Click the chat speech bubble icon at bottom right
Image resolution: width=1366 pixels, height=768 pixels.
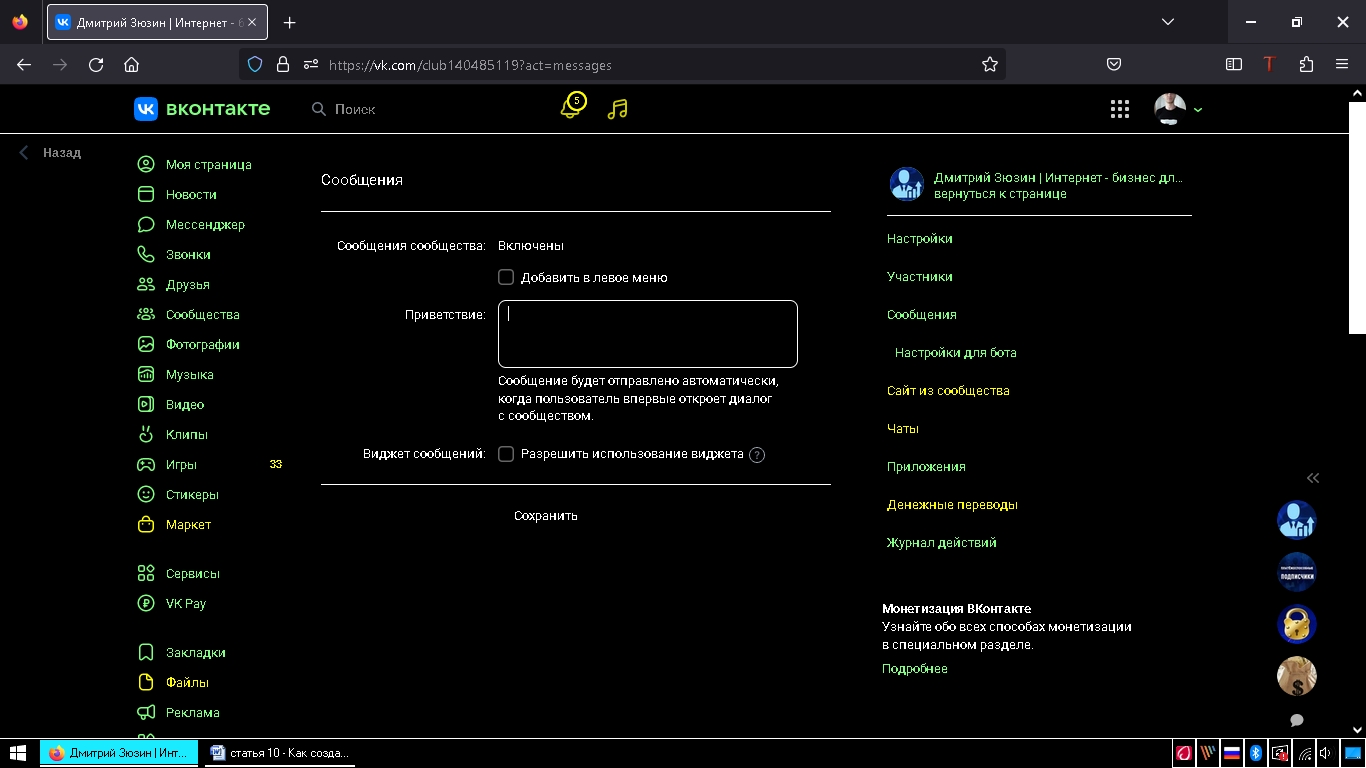pyautogui.click(x=1297, y=721)
